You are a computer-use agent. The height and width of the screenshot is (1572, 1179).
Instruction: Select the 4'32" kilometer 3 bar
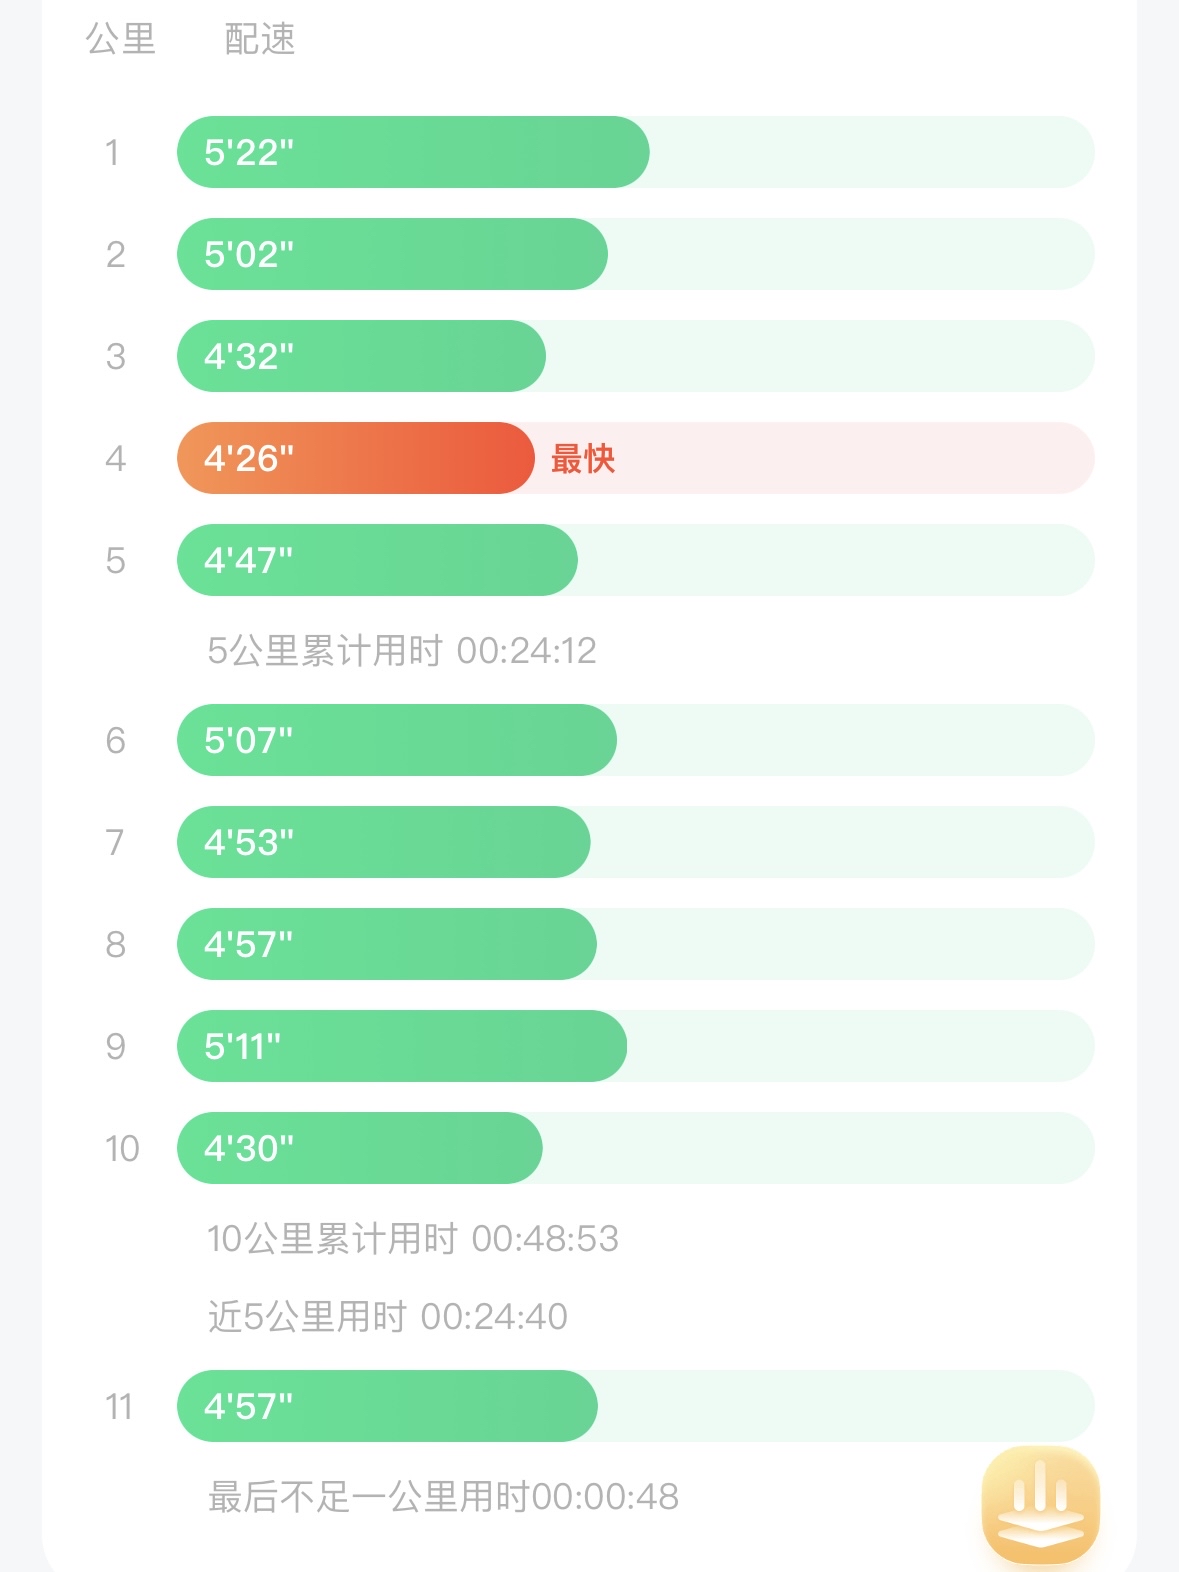coord(360,356)
